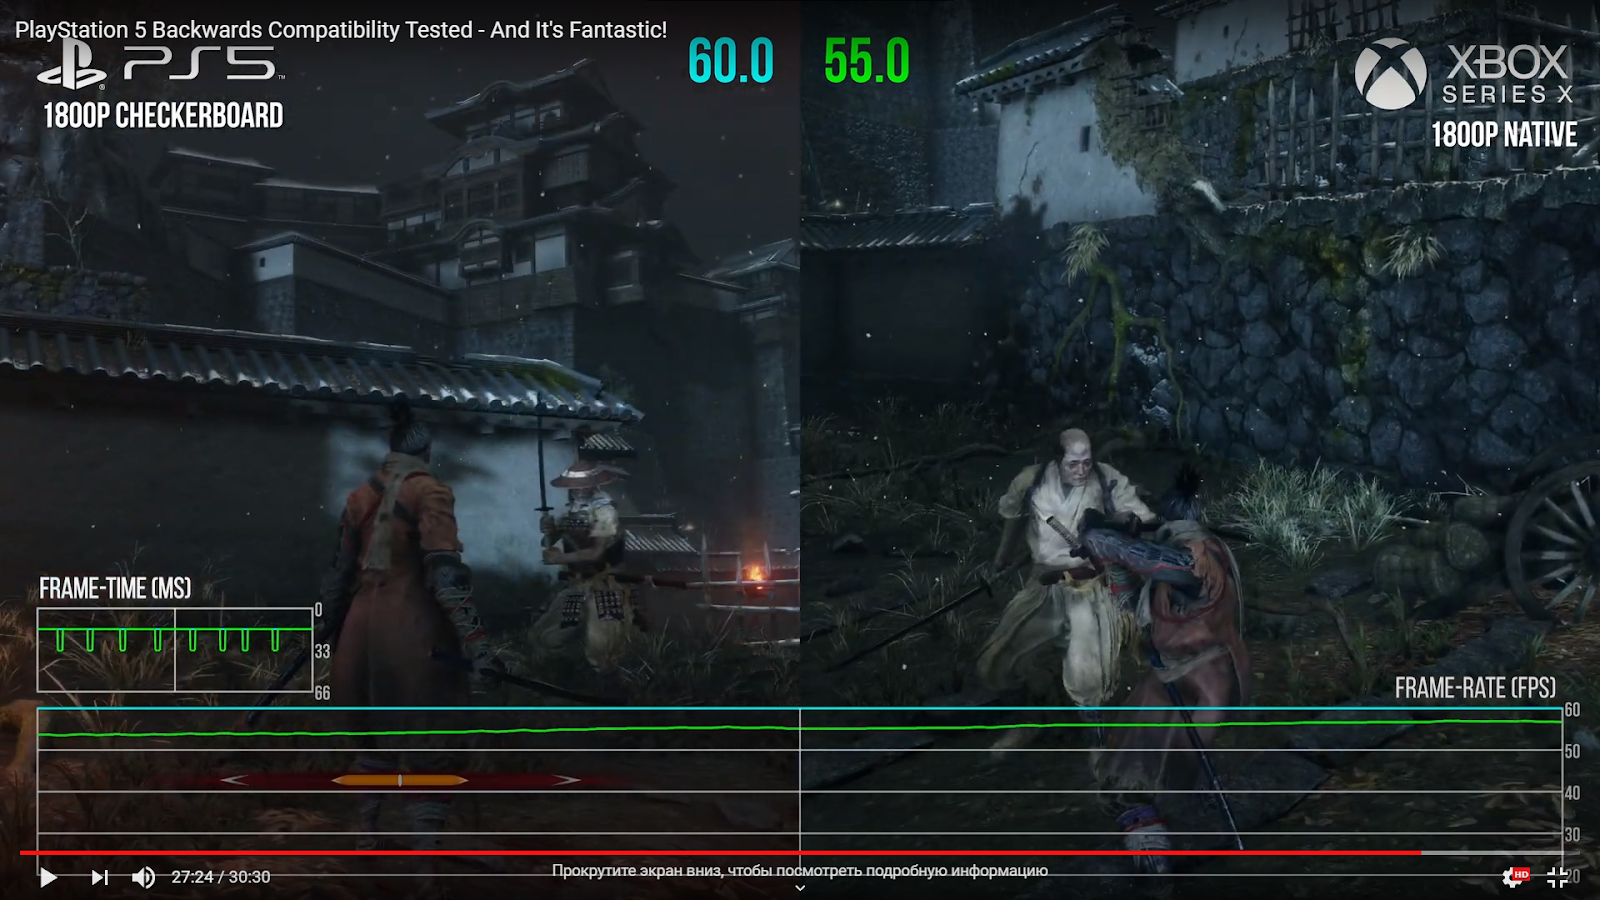This screenshot has height=900, width=1600.
Task: Click the red video progress bar
Action: (720, 853)
